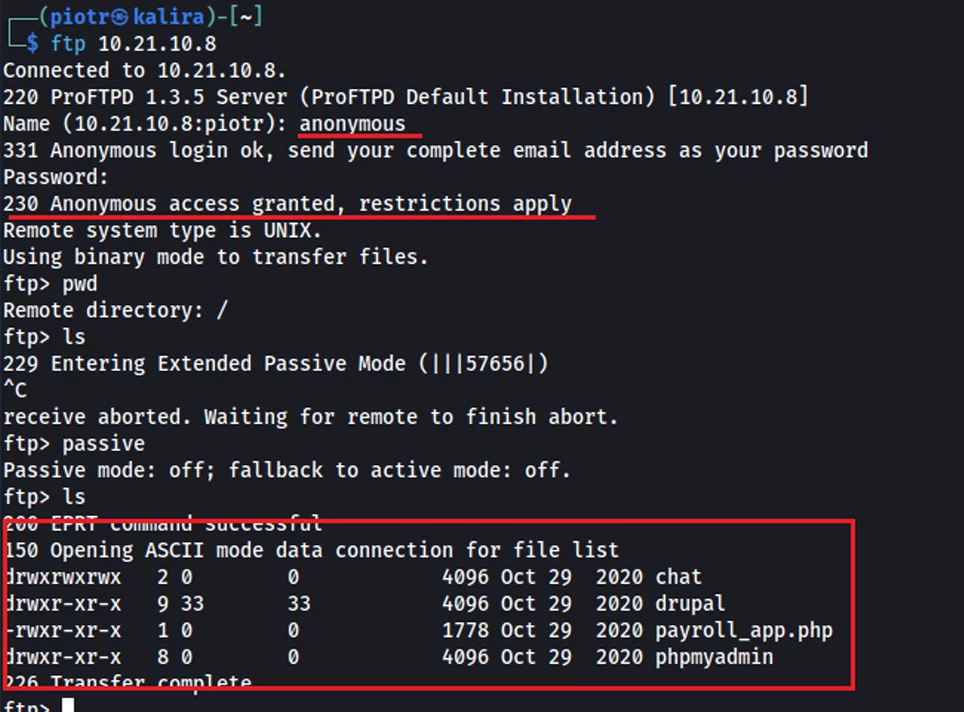The image size is (964, 712).
Task: Click the "150 Opening ASCII mode" line
Action: 311,550
